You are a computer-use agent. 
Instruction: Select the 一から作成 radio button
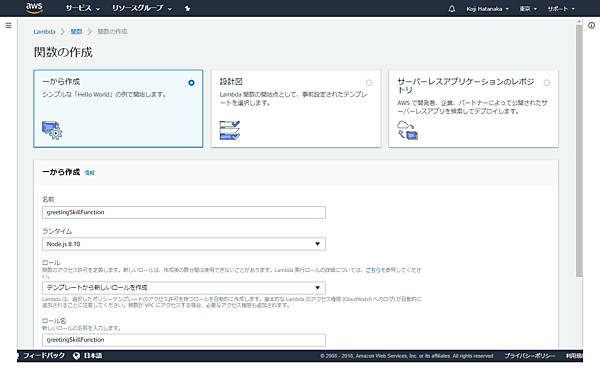pyautogui.click(x=191, y=83)
